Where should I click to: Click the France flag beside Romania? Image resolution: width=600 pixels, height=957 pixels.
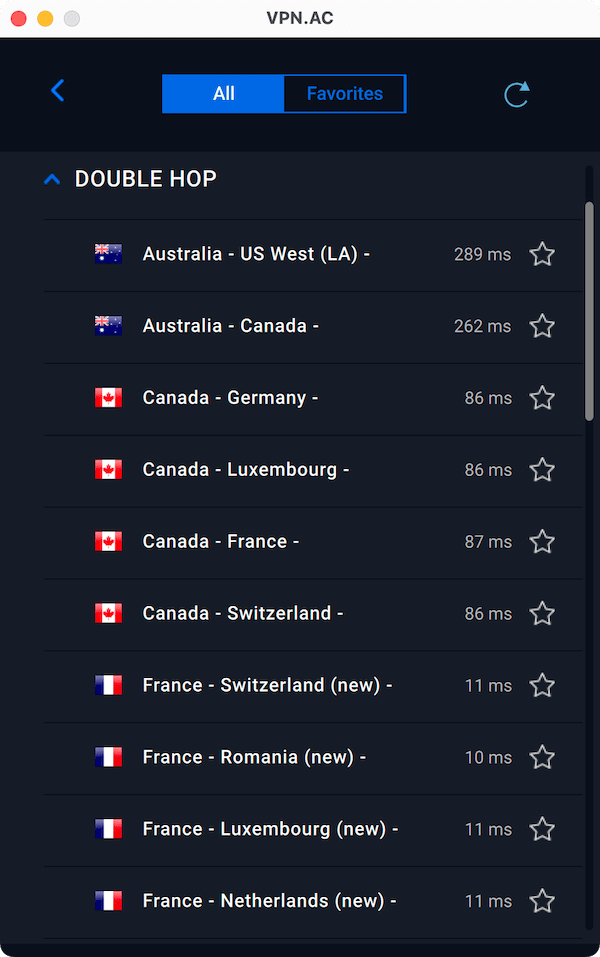[108, 758]
